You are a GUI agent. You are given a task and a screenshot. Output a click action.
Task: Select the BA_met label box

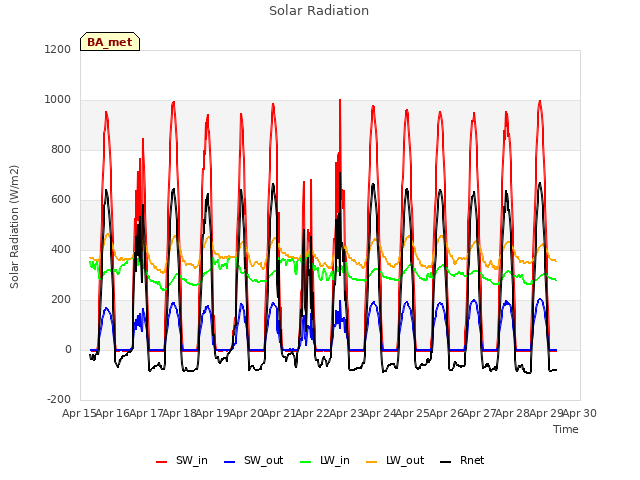(110, 42)
